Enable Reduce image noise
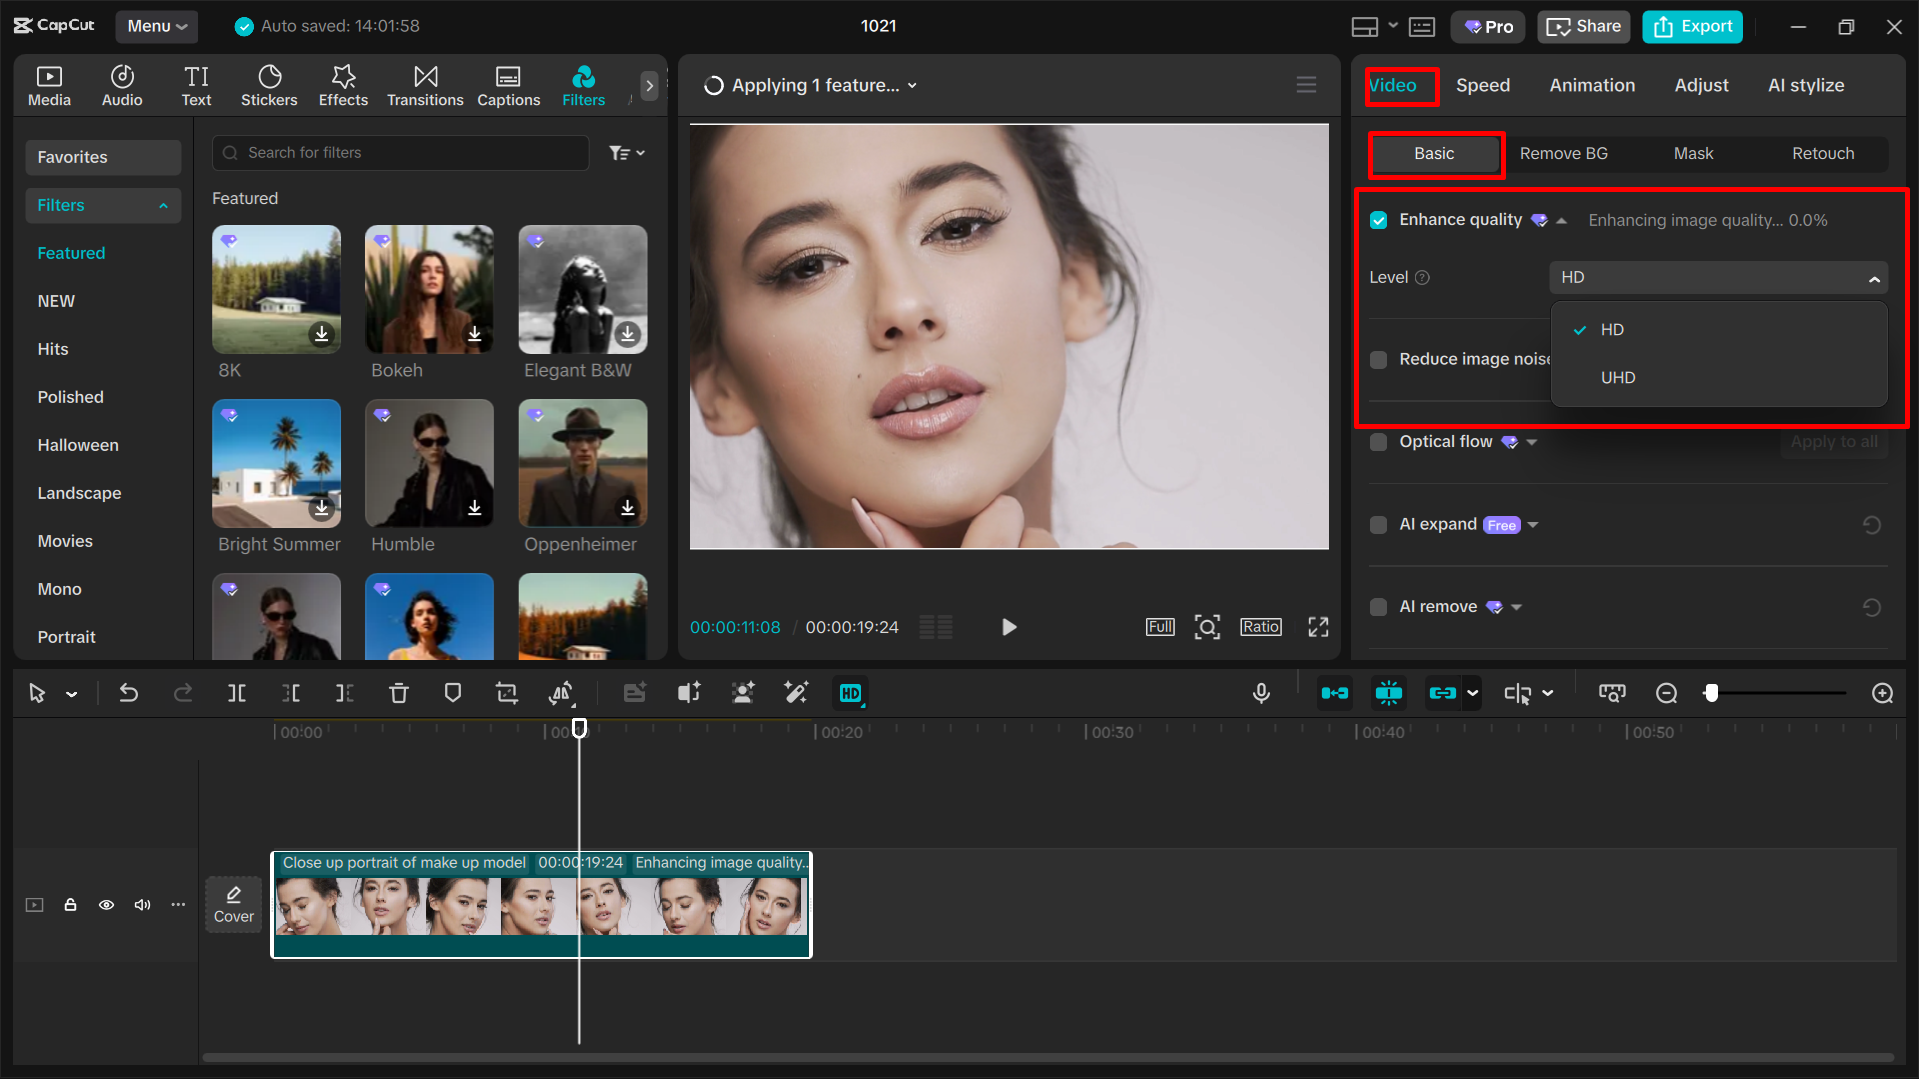The height and width of the screenshot is (1079, 1919). [x=1378, y=359]
